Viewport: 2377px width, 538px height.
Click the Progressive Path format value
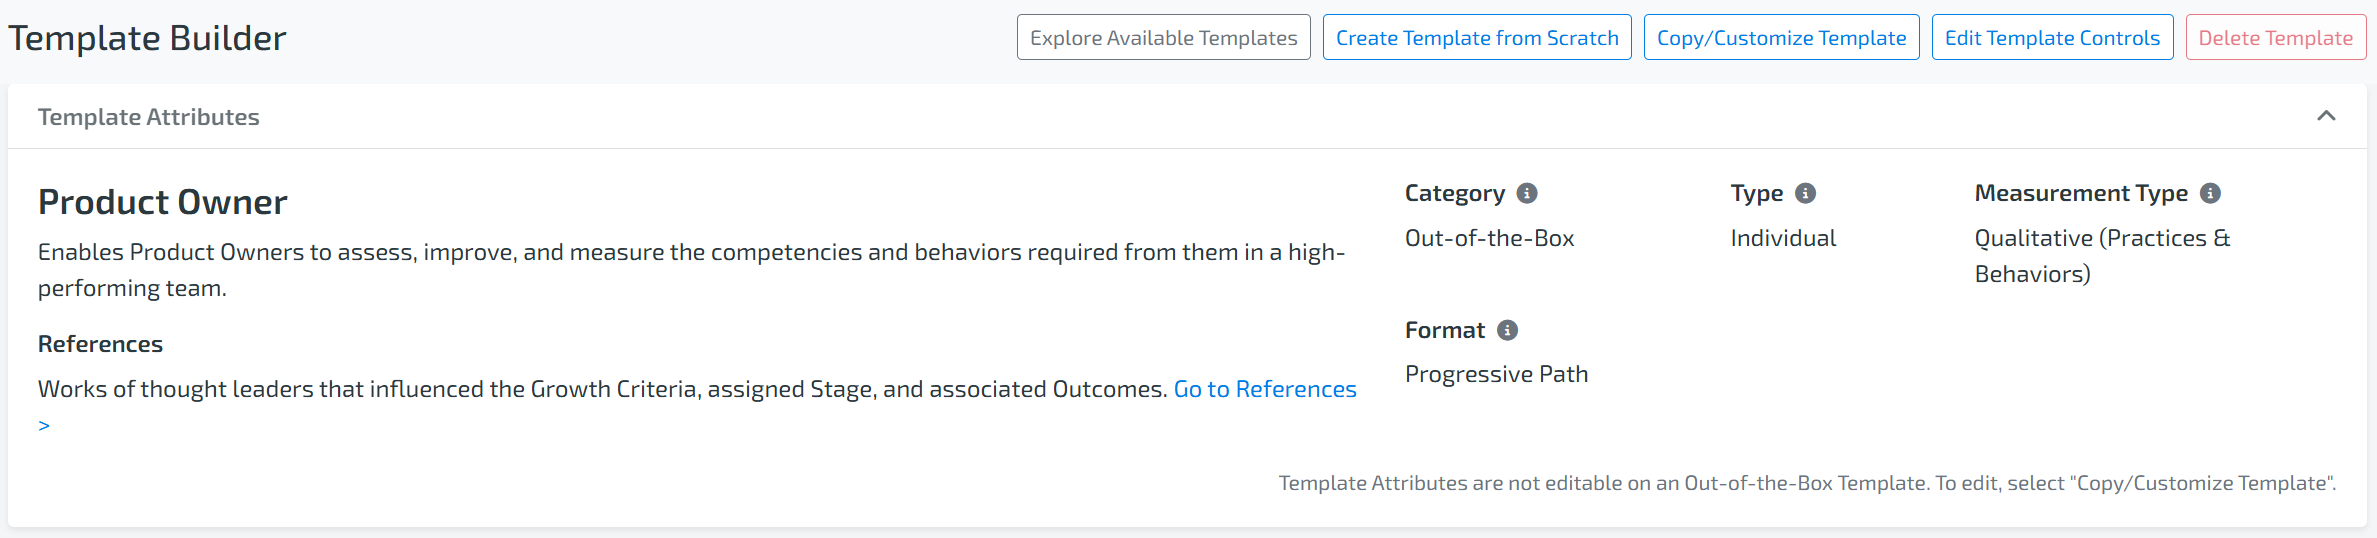click(1496, 374)
